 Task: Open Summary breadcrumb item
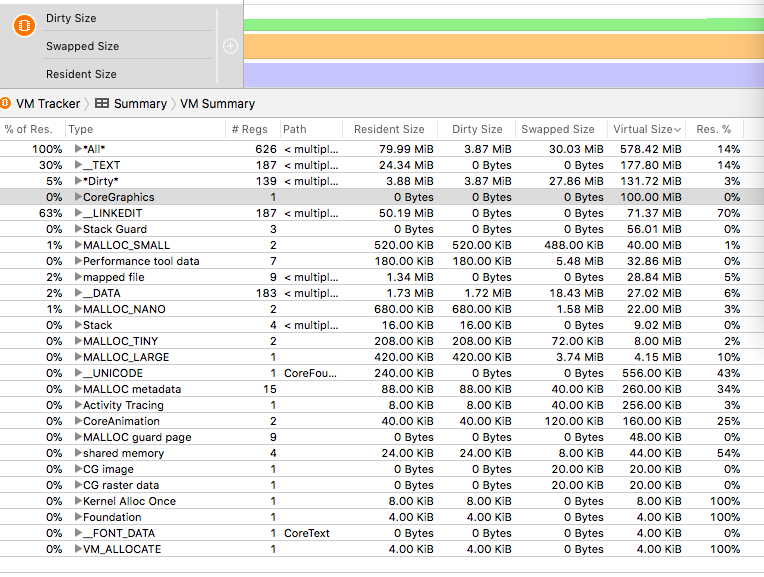click(140, 104)
